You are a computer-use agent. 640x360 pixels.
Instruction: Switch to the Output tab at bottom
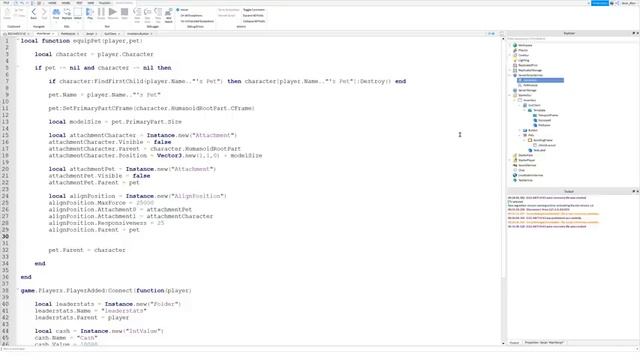[x=514, y=343]
